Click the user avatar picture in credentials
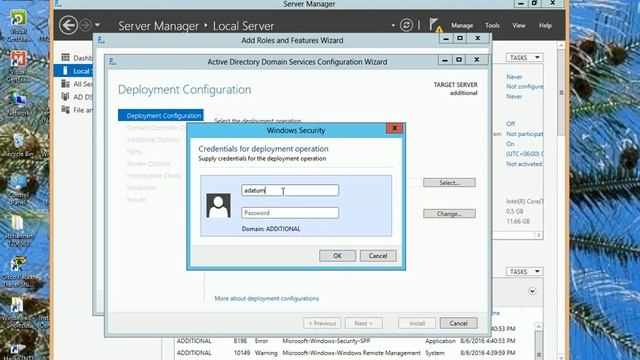This screenshot has height=360, width=640. pos(218,205)
